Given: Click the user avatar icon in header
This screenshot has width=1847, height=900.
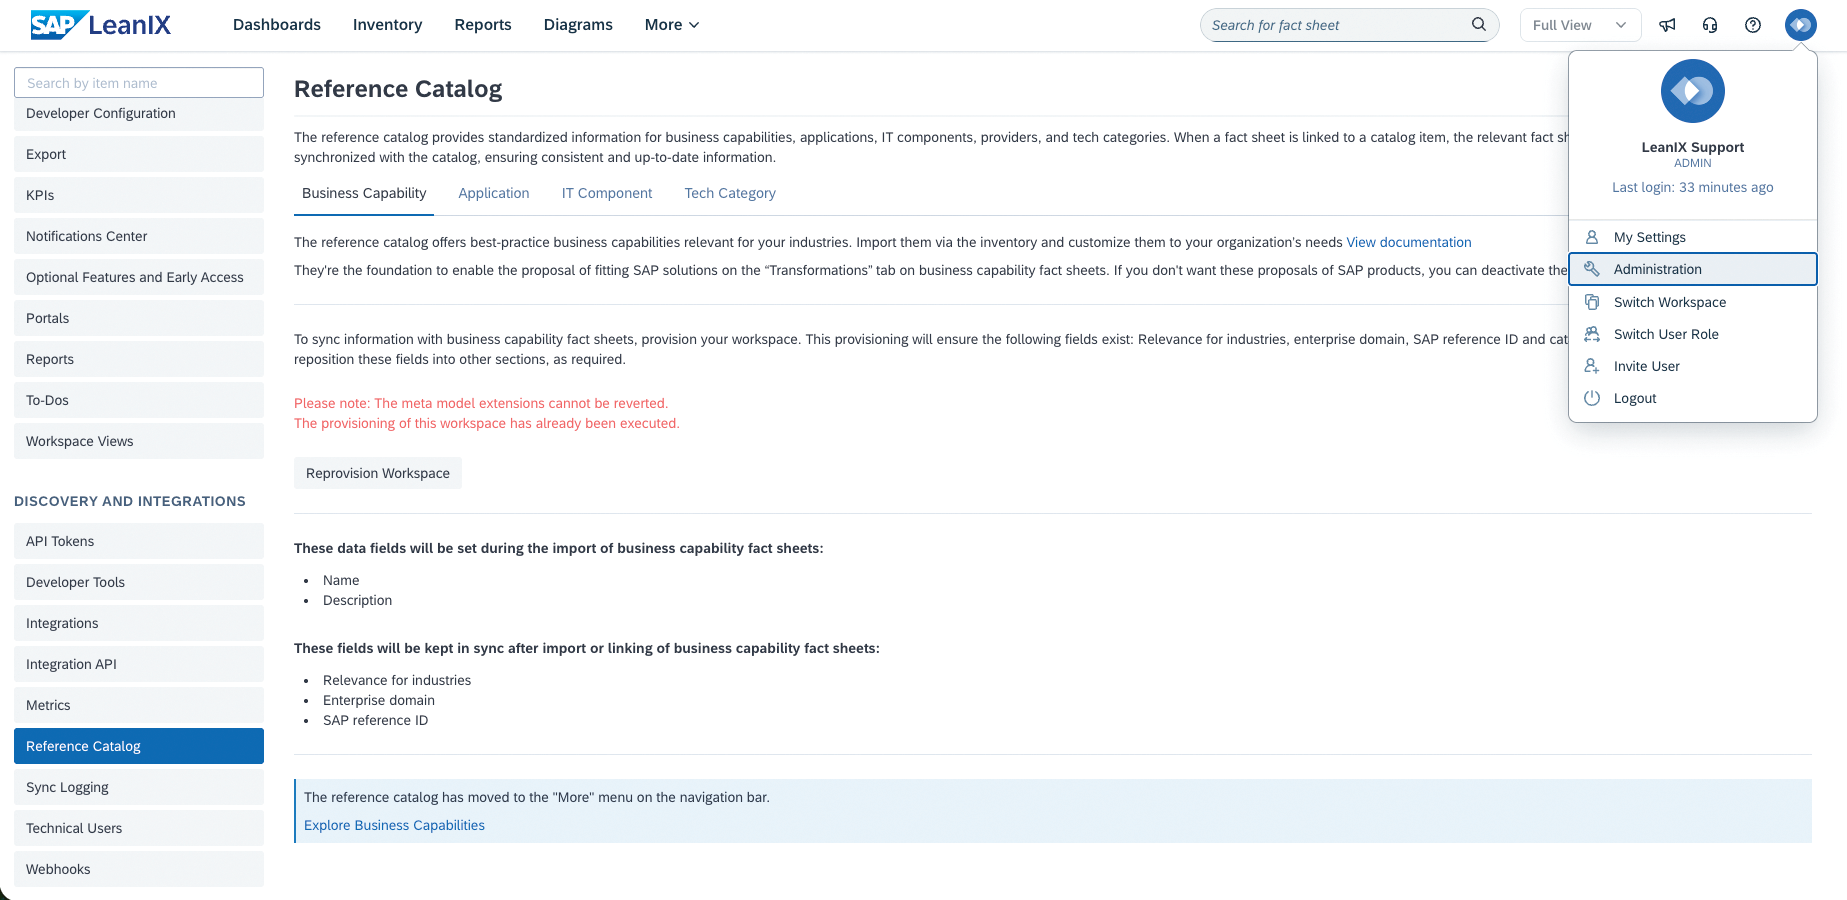Looking at the screenshot, I should coord(1801,25).
